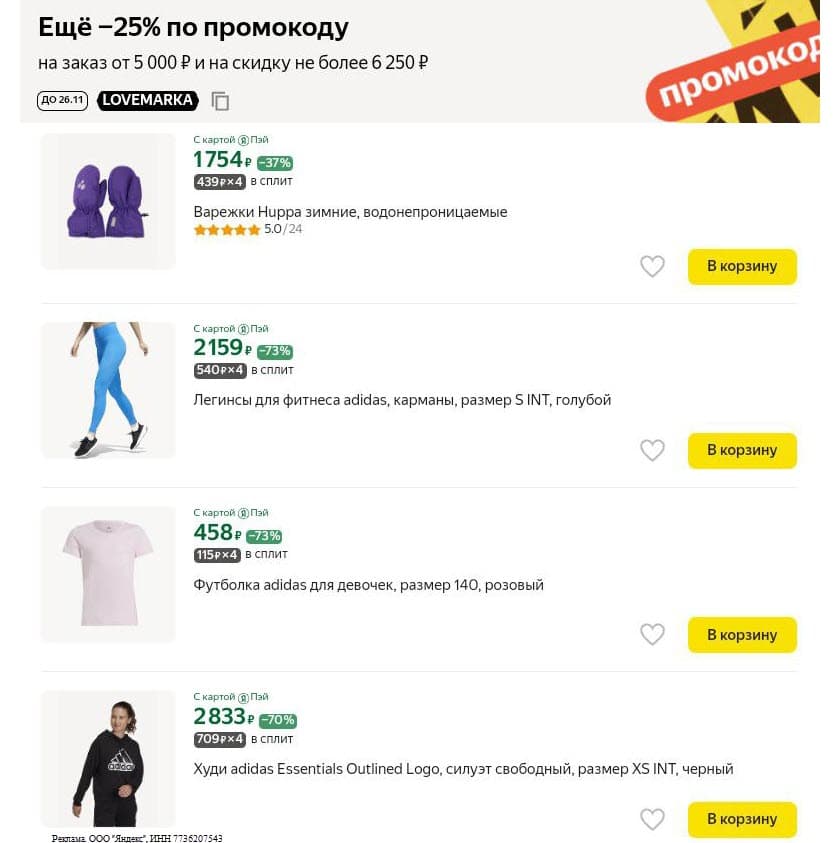
Task: Click the LOVEMARKA promo code badge
Action: tap(147, 100)
